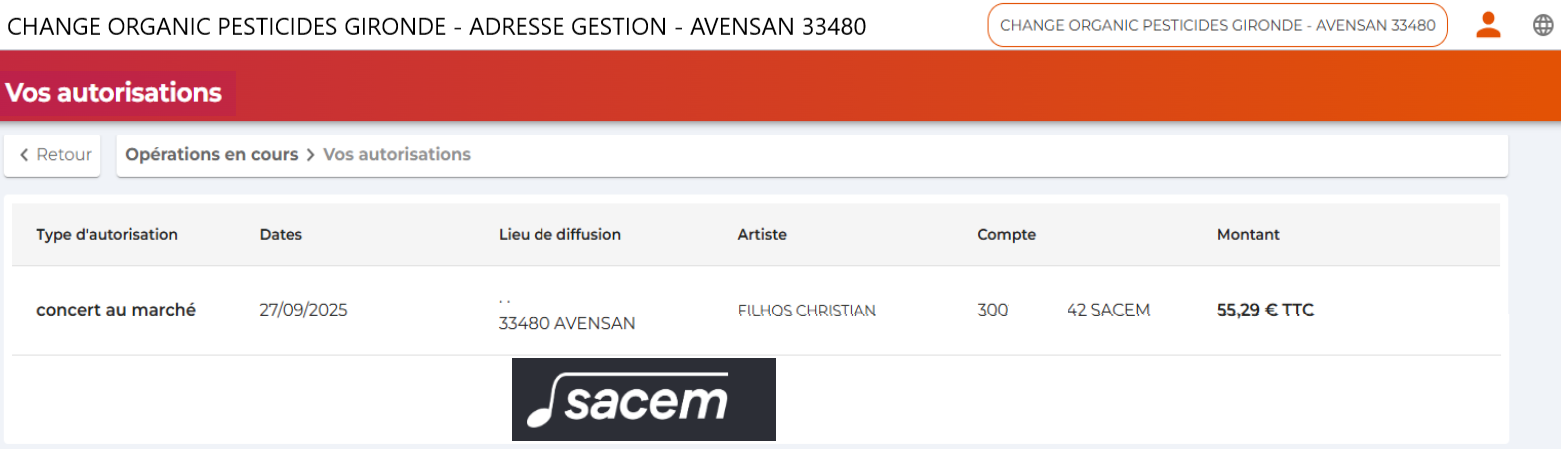Select the Artiste column header
This screenshot has width=1561, height=449.
pos(762,235)
